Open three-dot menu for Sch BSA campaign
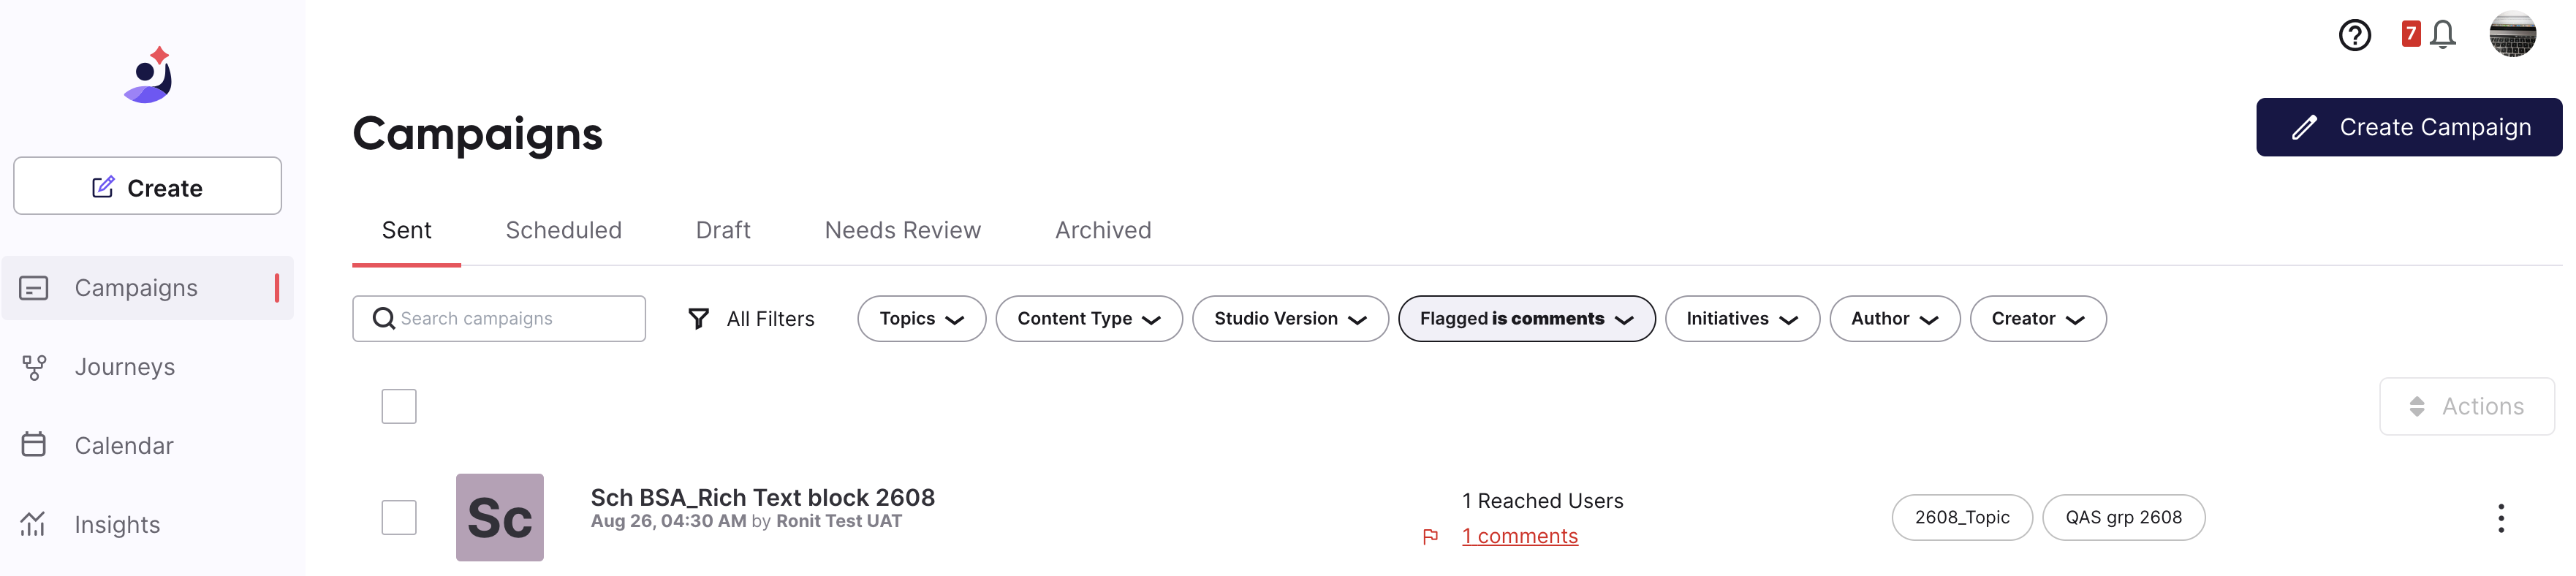The image size is (2576, 576). [2500, 518]
